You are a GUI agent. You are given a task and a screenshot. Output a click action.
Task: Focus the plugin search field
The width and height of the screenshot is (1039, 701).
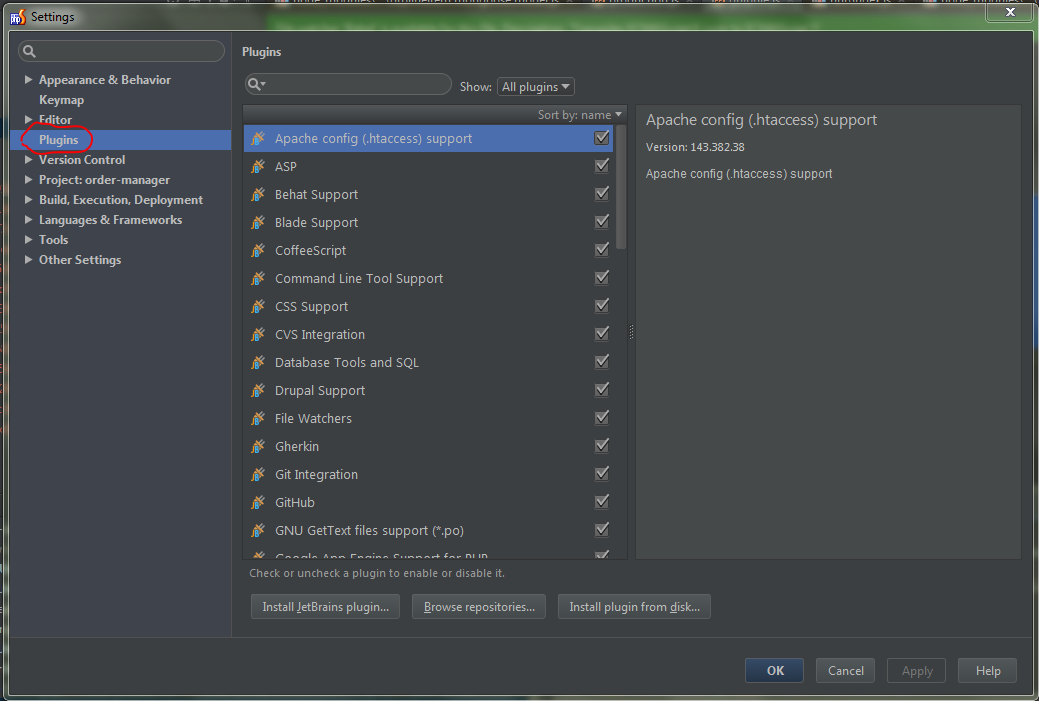click(x=349, y=84)
